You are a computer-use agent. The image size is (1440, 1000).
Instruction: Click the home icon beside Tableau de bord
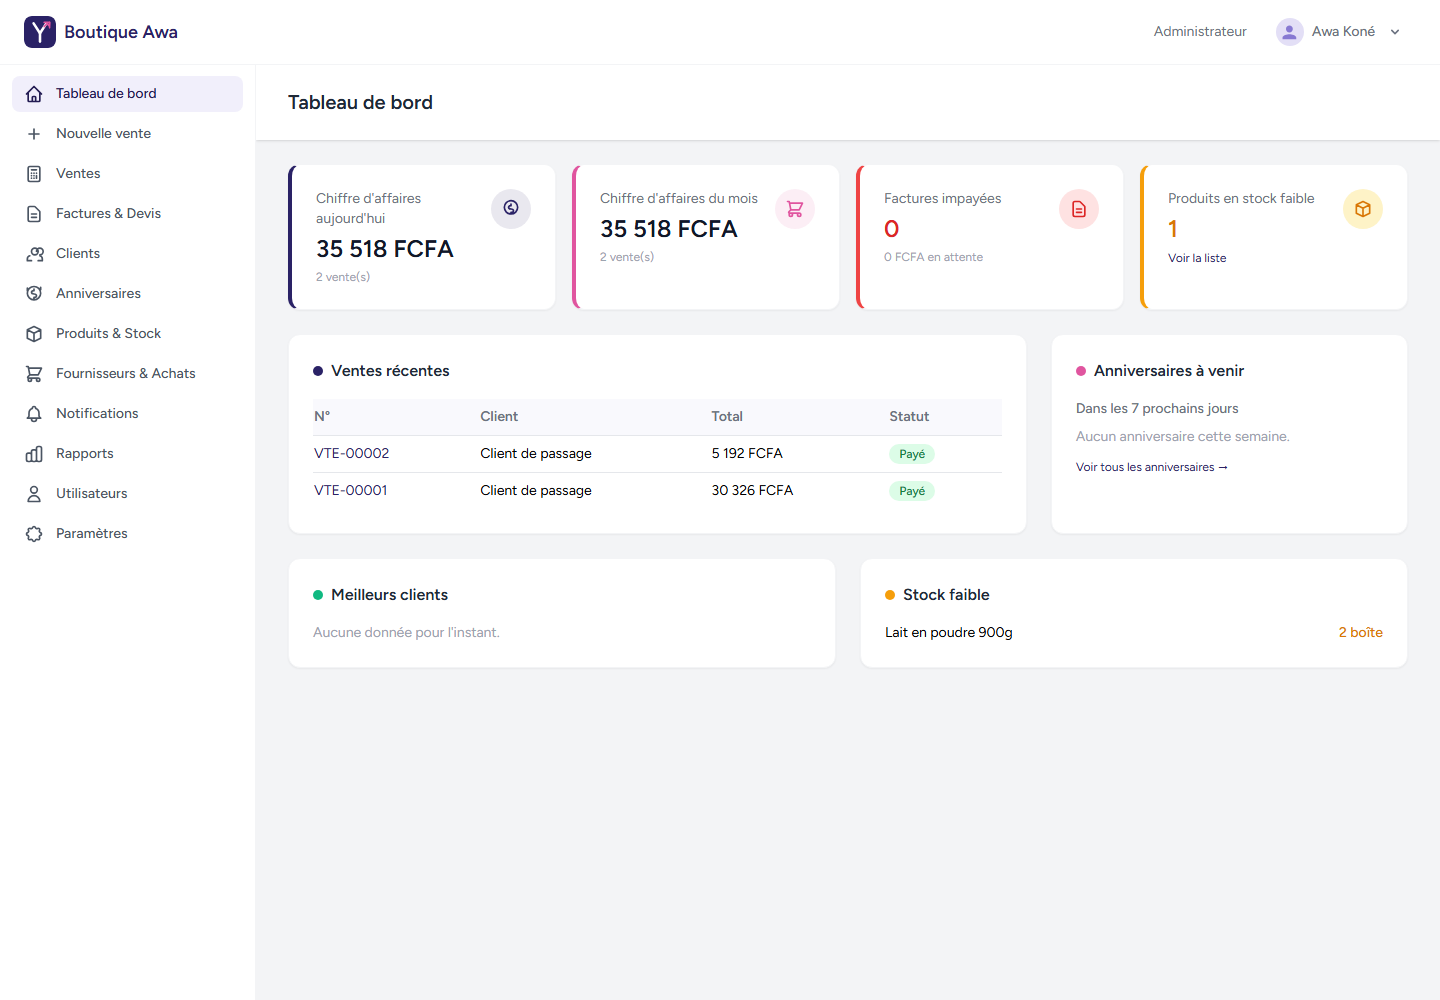pyautogui.click(x=34, y=94)
